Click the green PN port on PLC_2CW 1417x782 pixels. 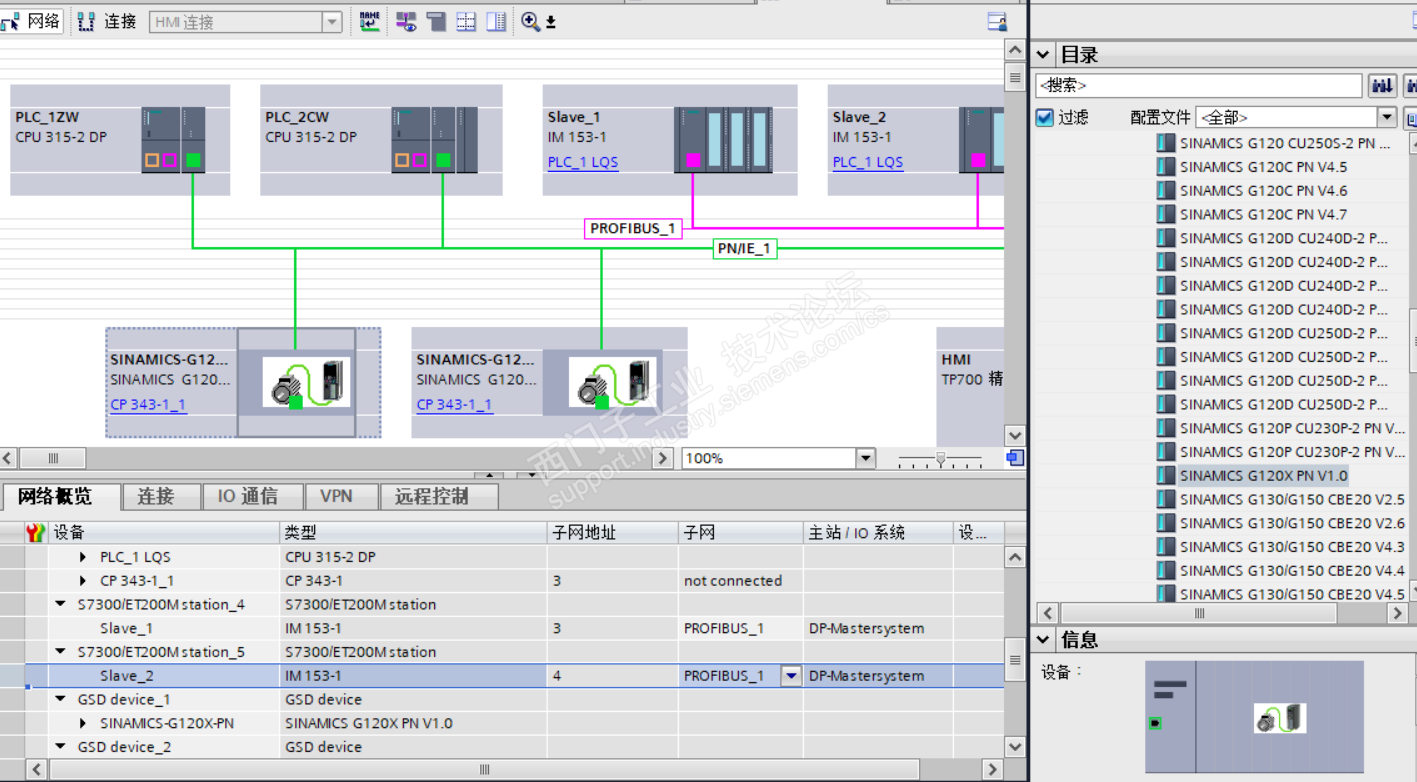[443, 160]
